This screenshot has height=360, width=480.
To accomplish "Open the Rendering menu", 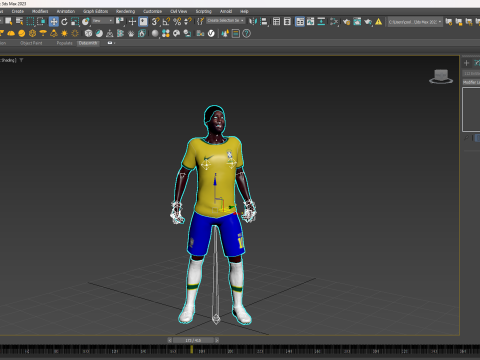I will [x=125, y=11].
